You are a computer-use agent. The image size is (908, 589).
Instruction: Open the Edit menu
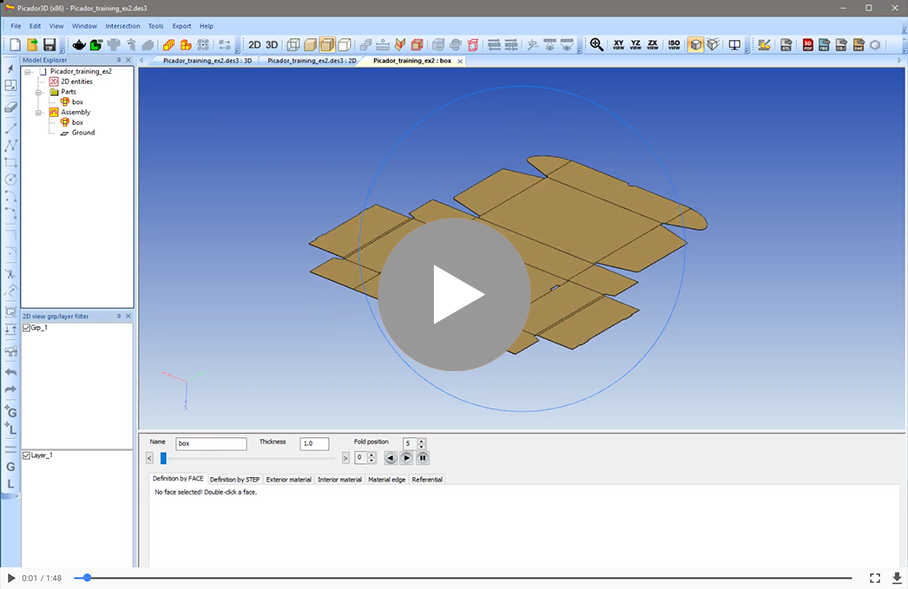tap(35, 26)
